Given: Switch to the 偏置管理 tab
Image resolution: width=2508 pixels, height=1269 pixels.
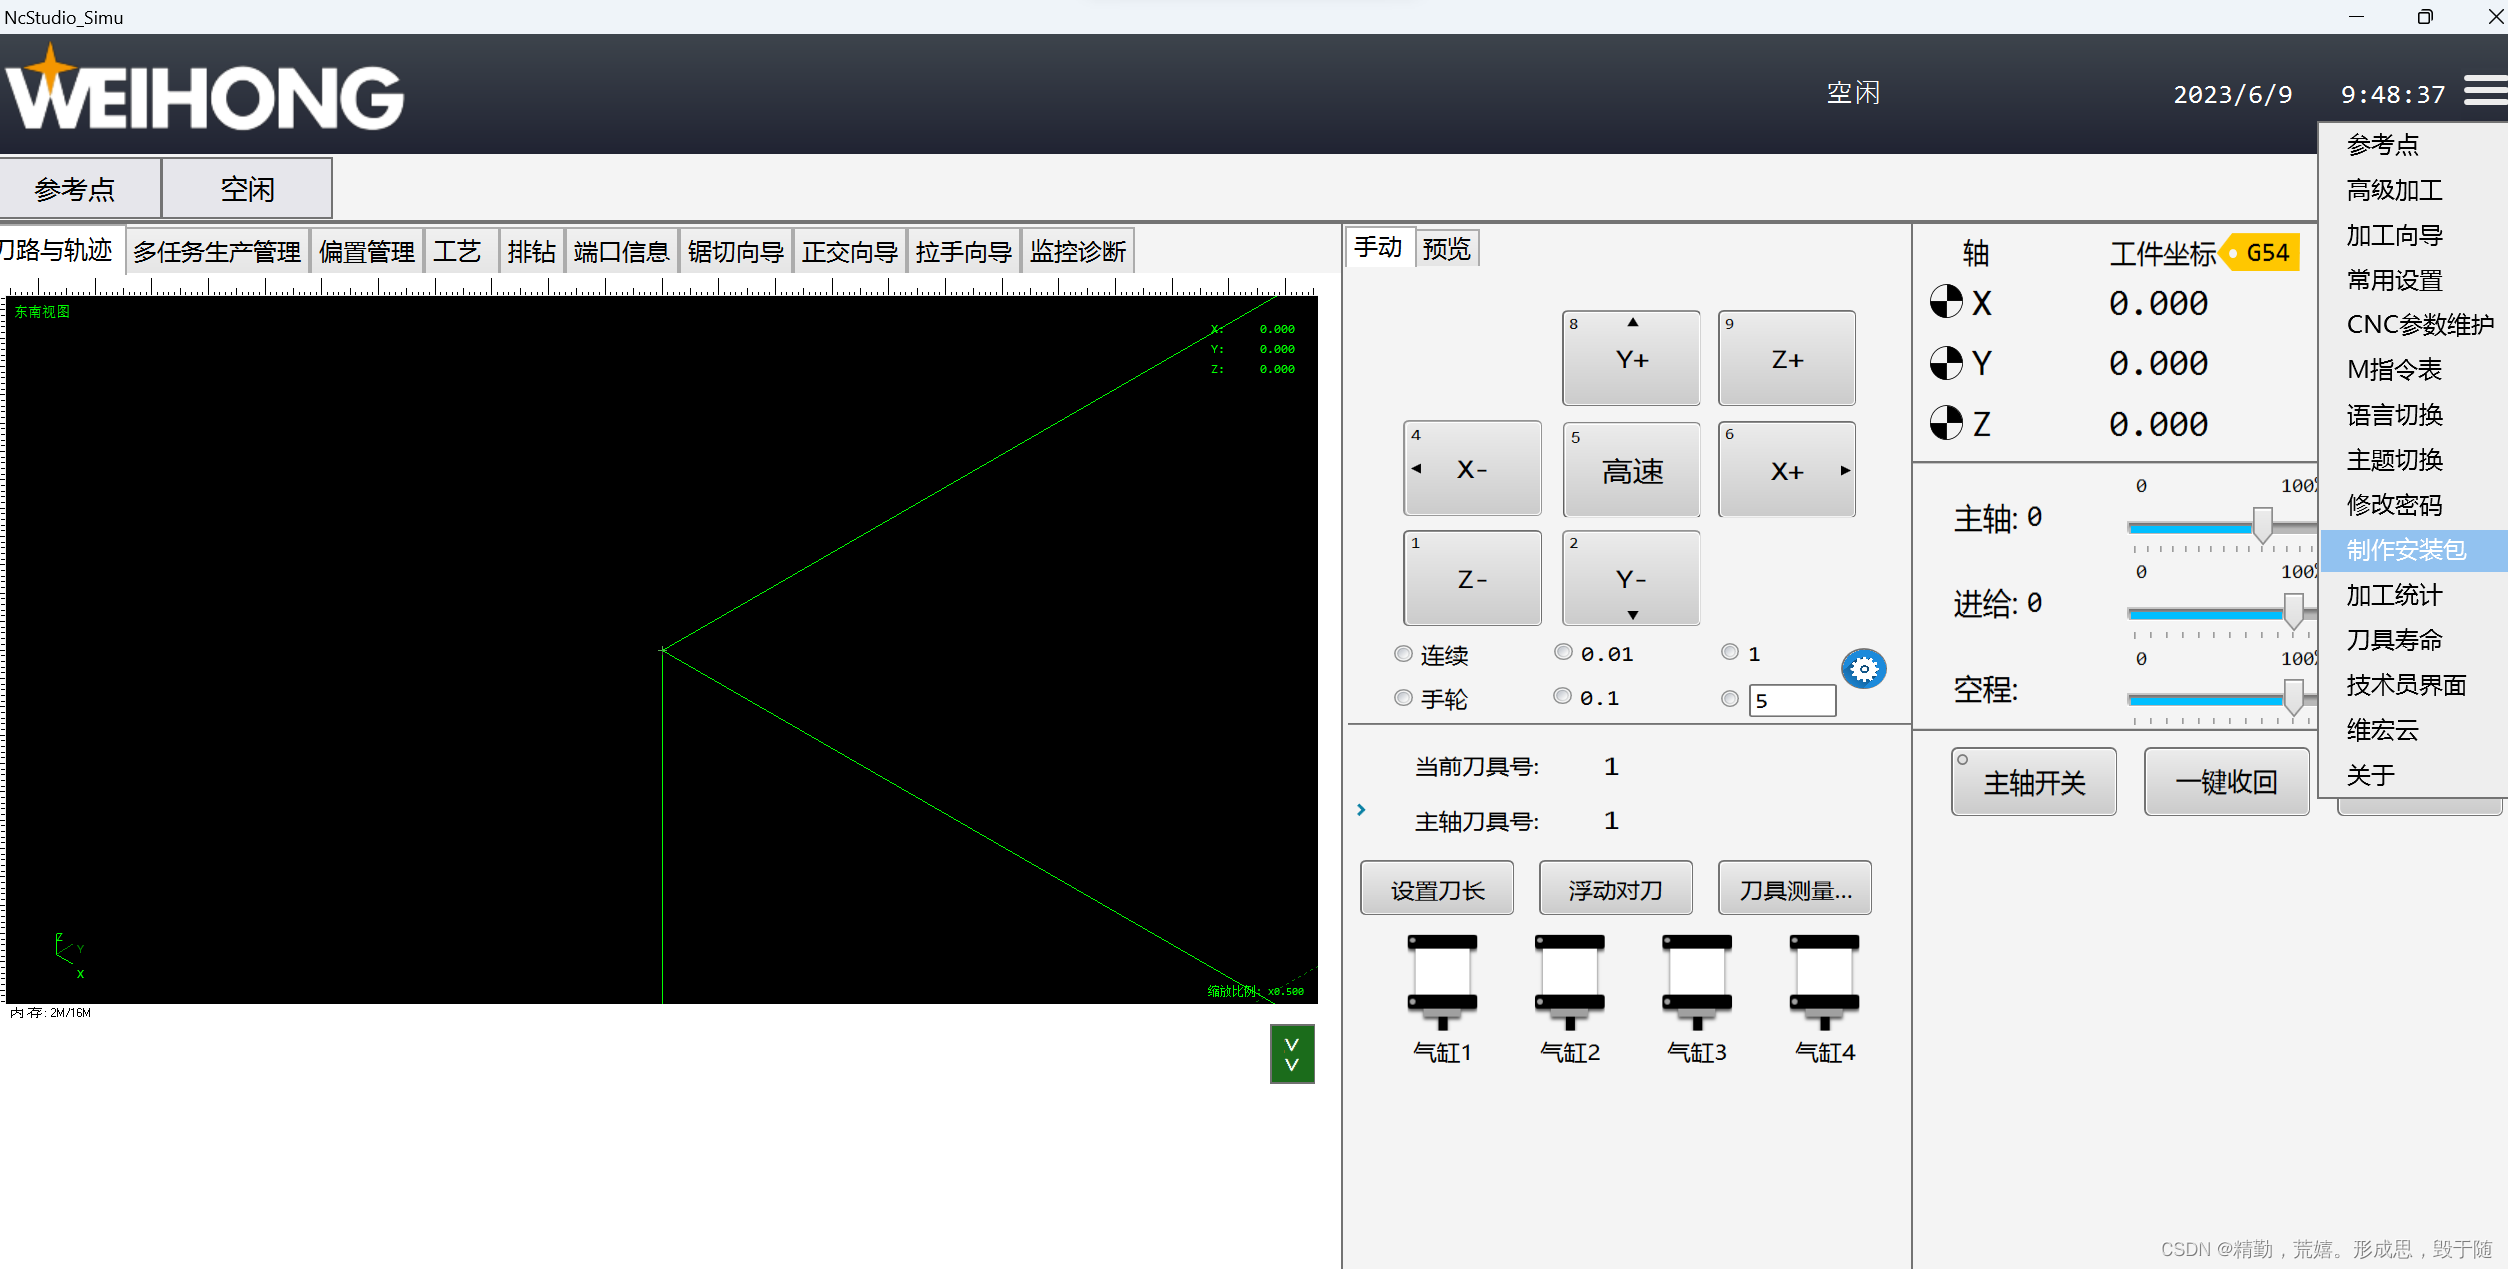Looking at the screenshot, I should pos(366,251).
